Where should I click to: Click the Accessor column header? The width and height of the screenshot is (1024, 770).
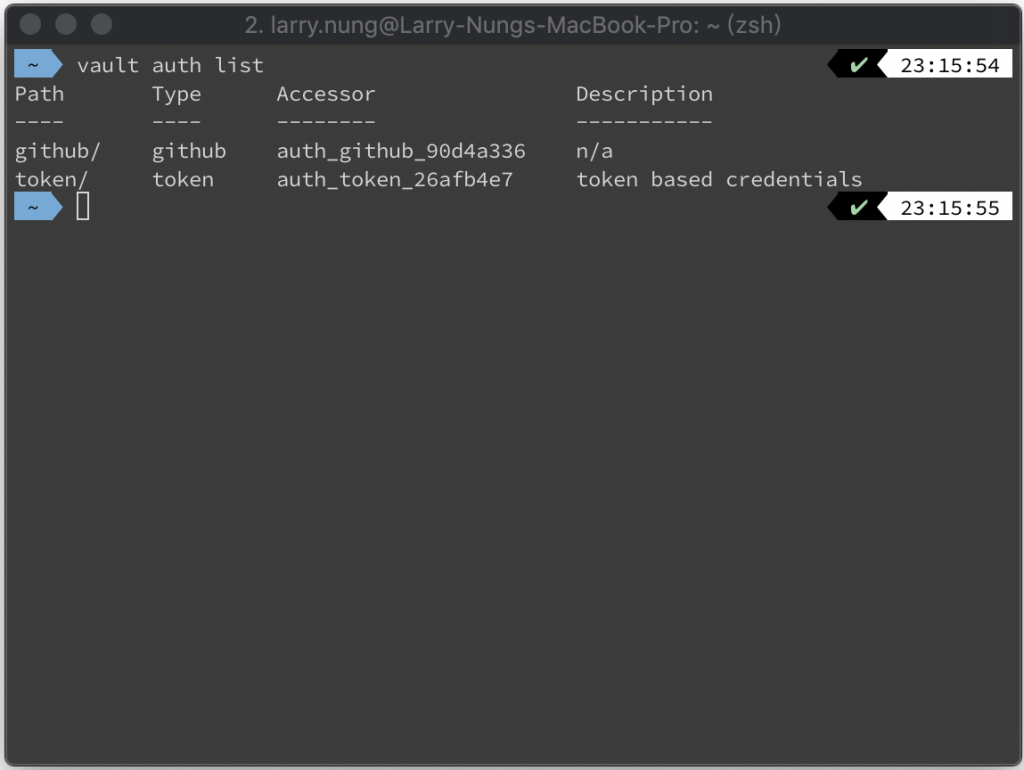(x=326, y=94)
